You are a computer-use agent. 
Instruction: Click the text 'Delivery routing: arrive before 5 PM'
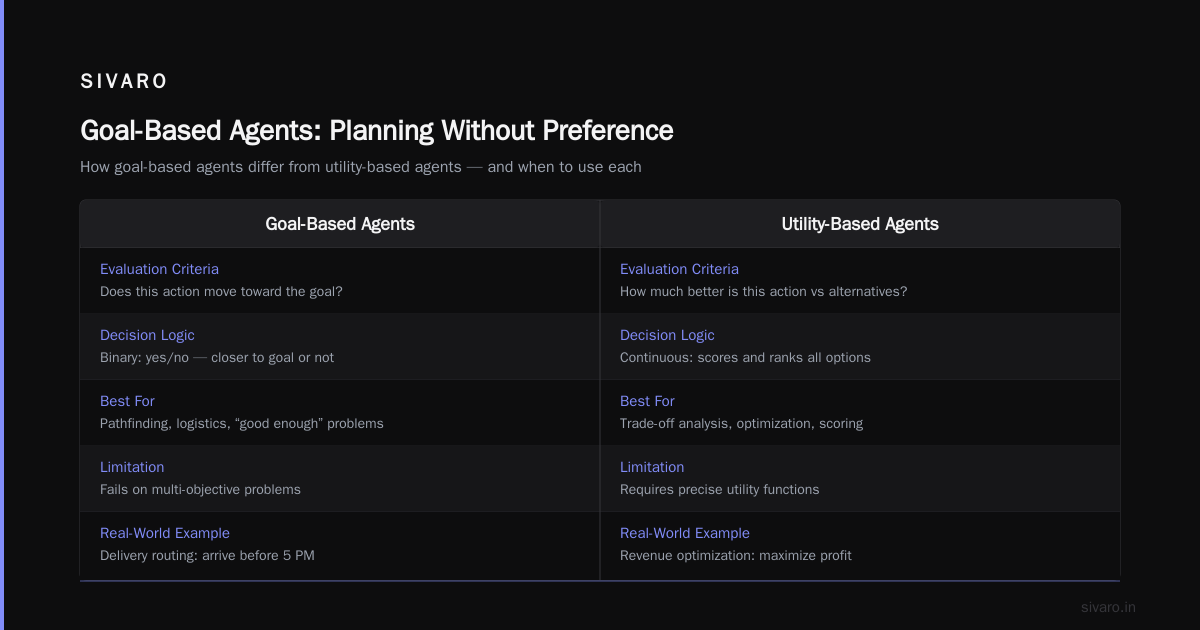point(207,555)
